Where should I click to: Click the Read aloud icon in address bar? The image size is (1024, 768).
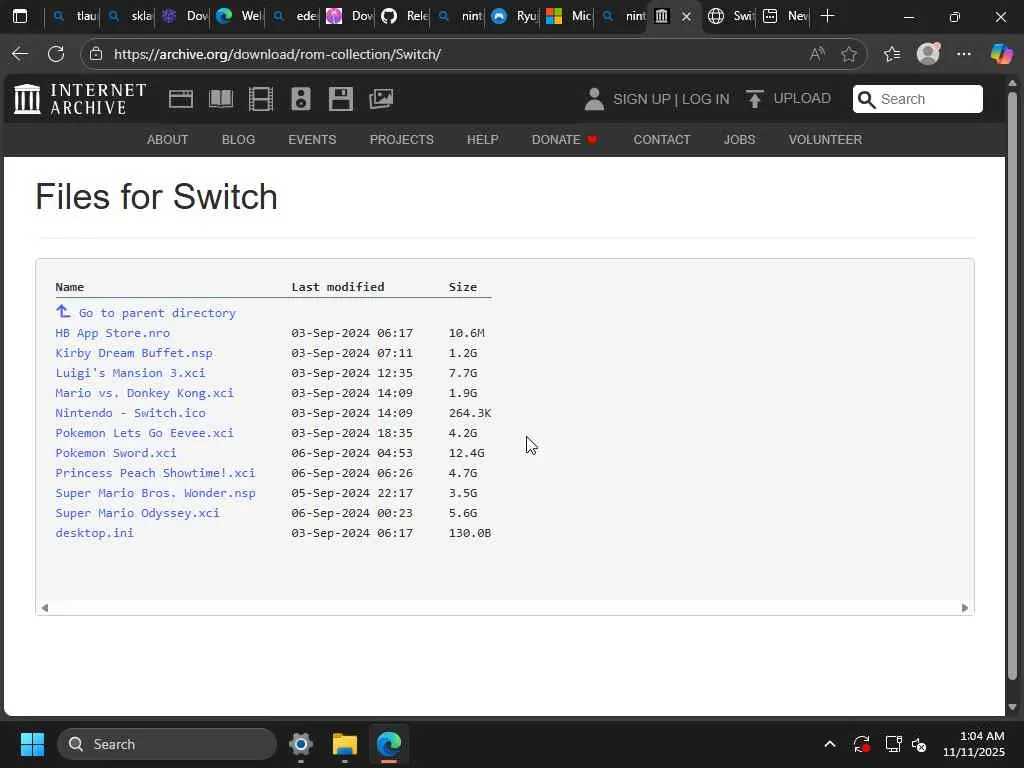[817, 54]
